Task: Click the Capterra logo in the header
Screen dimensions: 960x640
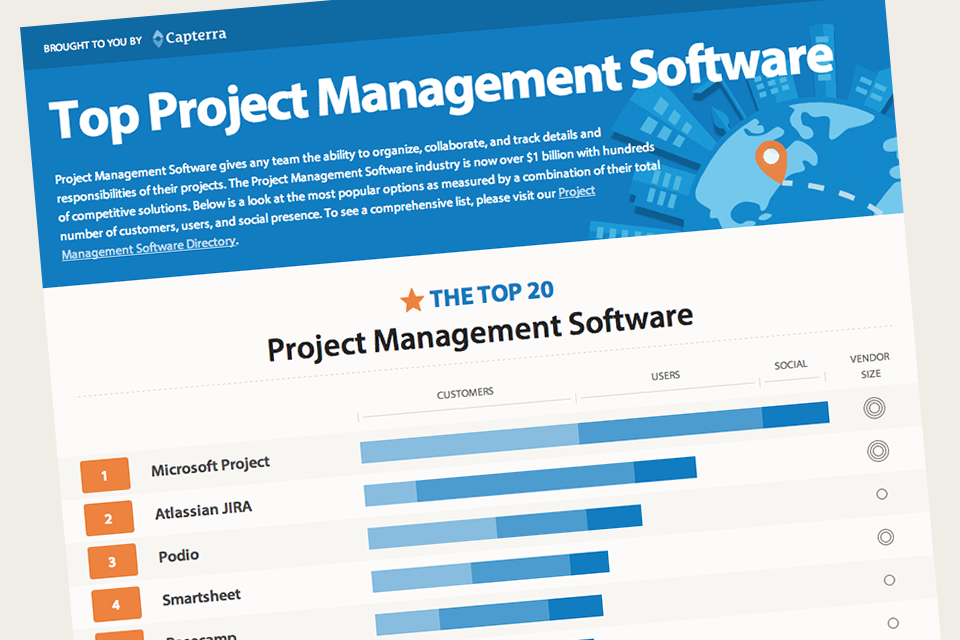Action: 189,37
